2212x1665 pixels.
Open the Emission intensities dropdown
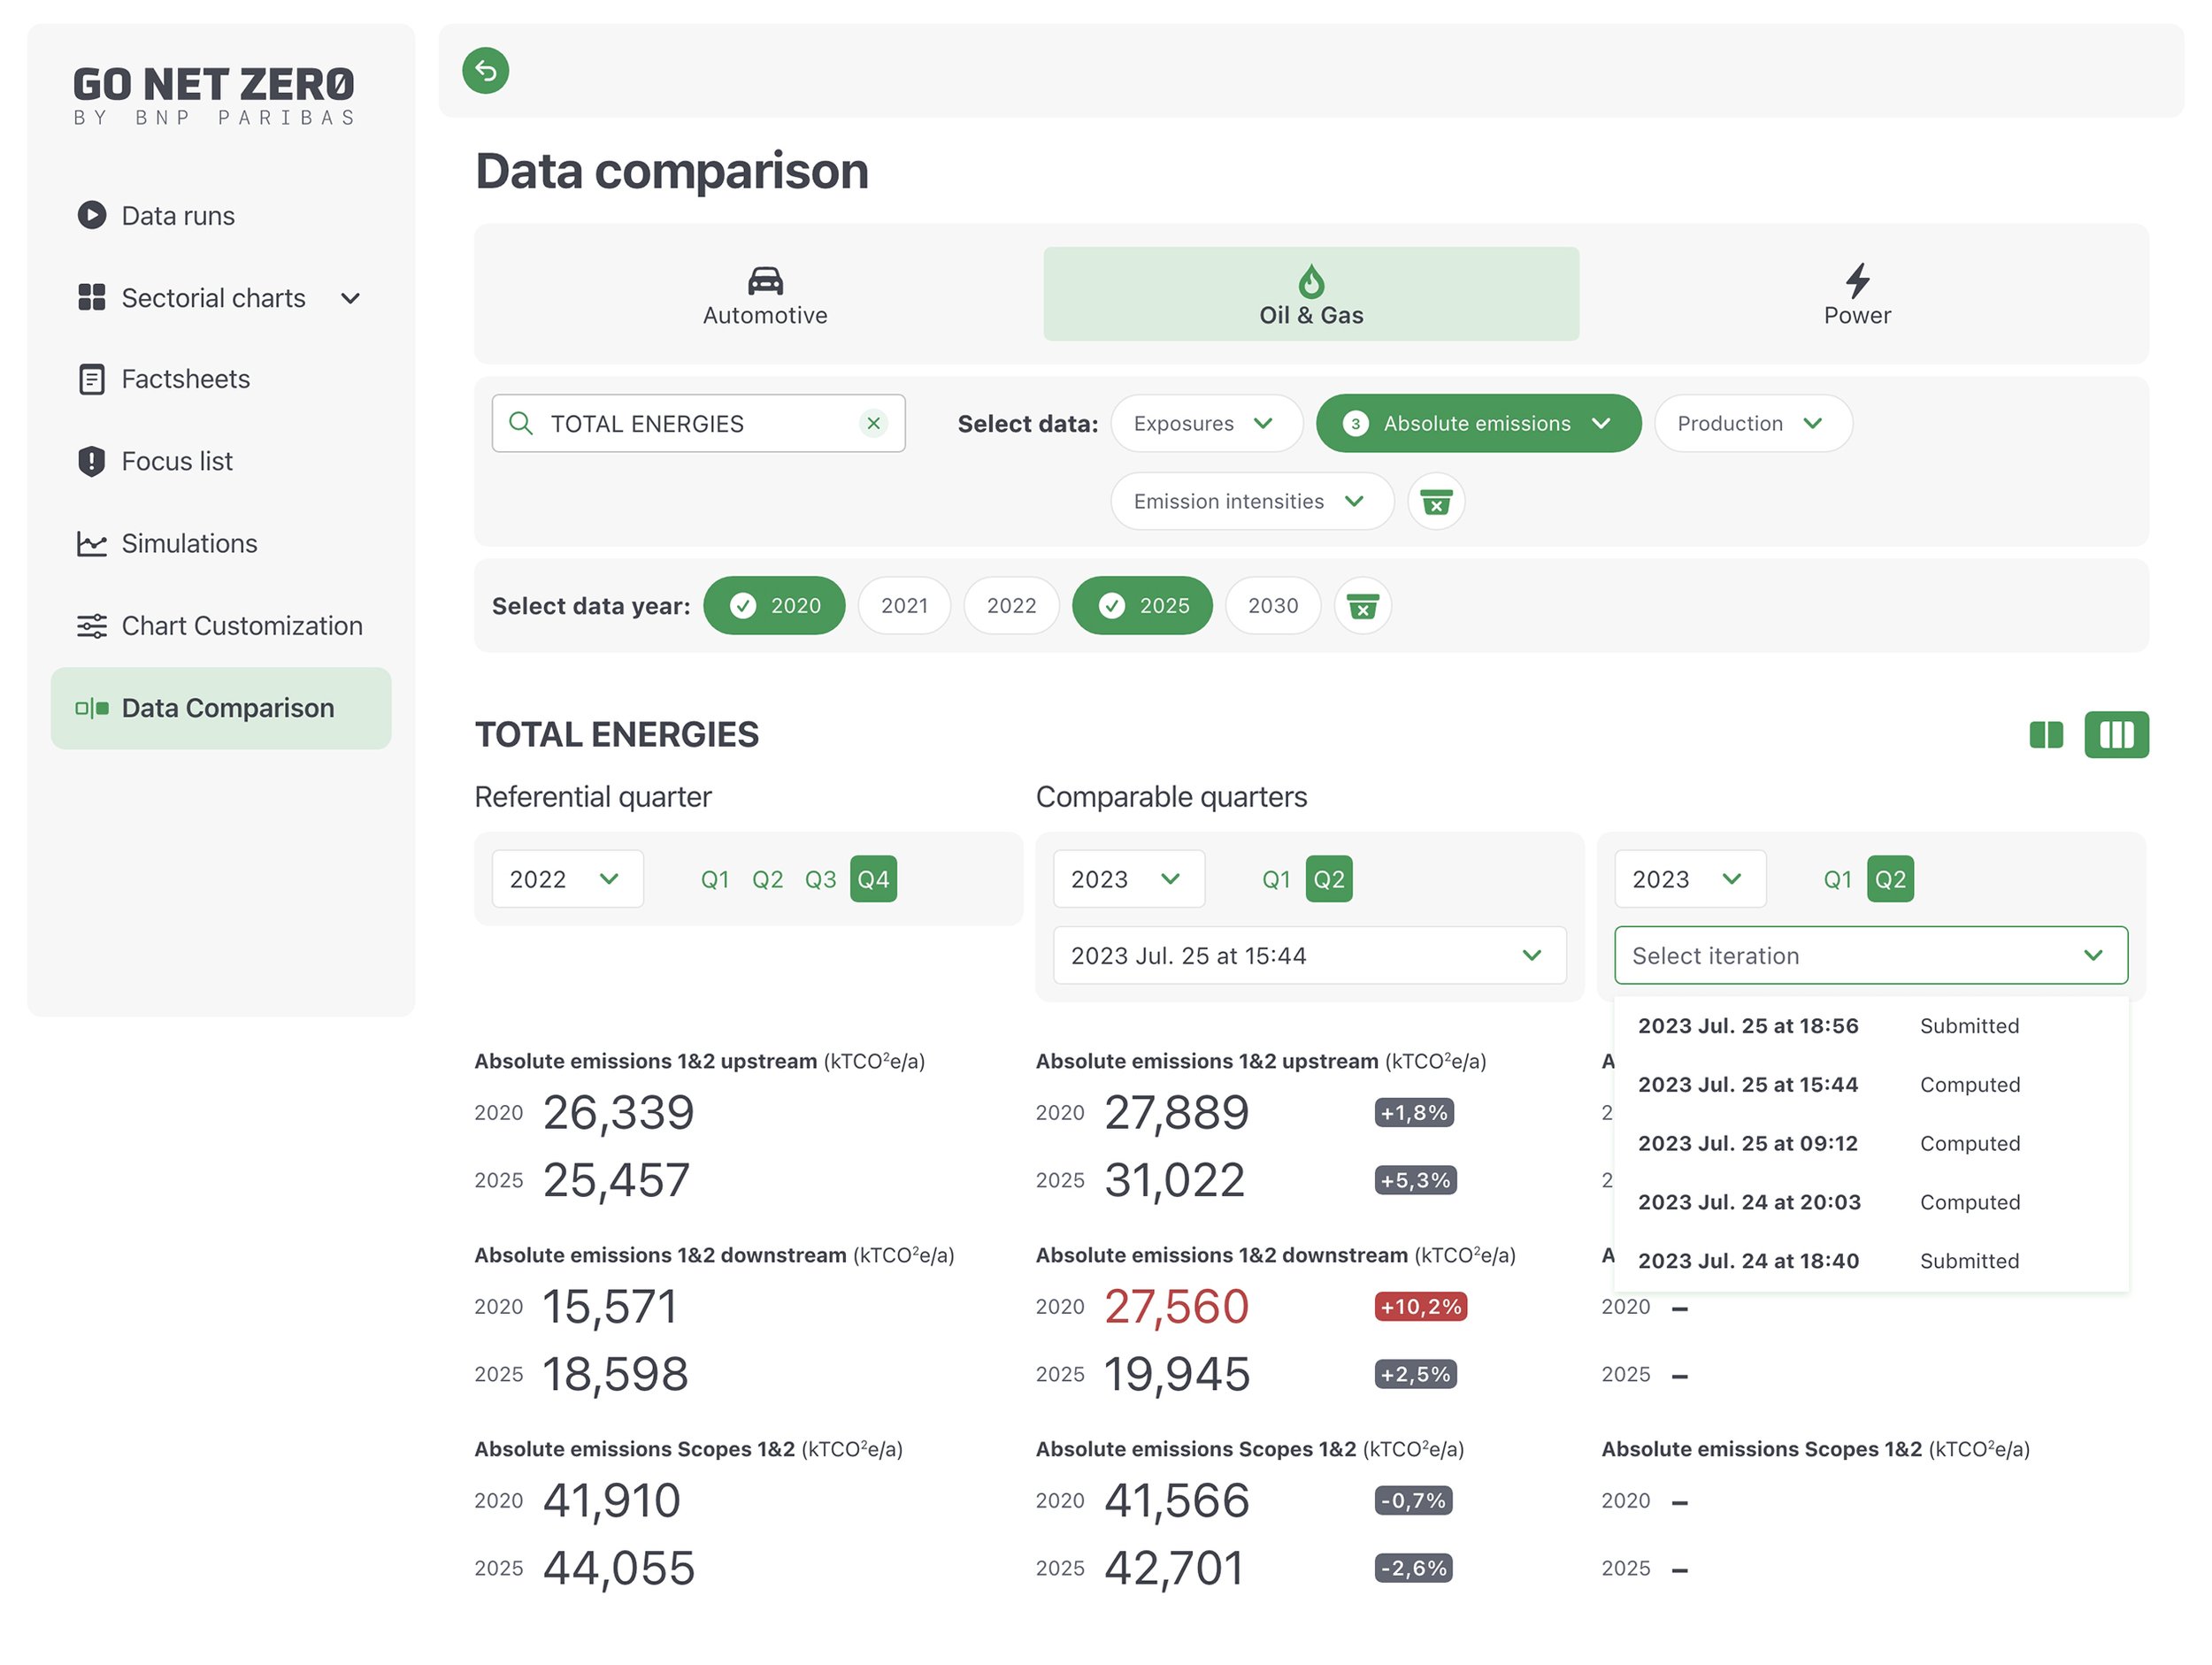click(x=1251, y=501)
